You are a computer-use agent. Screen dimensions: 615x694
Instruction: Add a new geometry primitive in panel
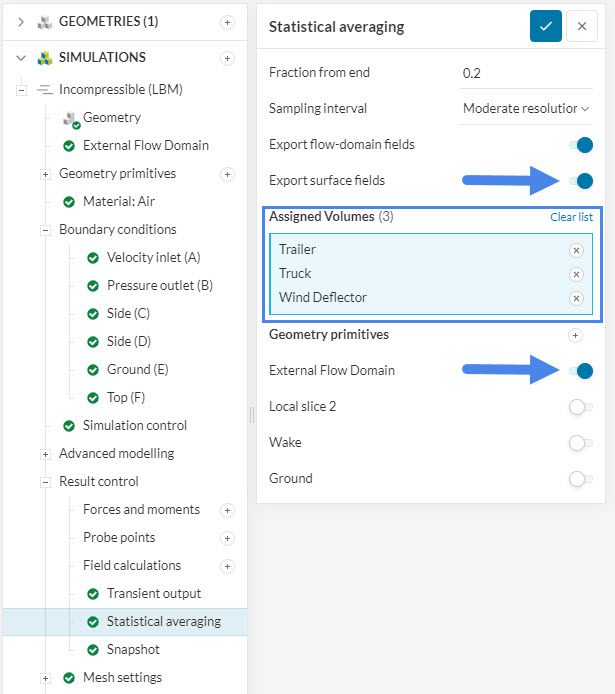coord(575,335)
